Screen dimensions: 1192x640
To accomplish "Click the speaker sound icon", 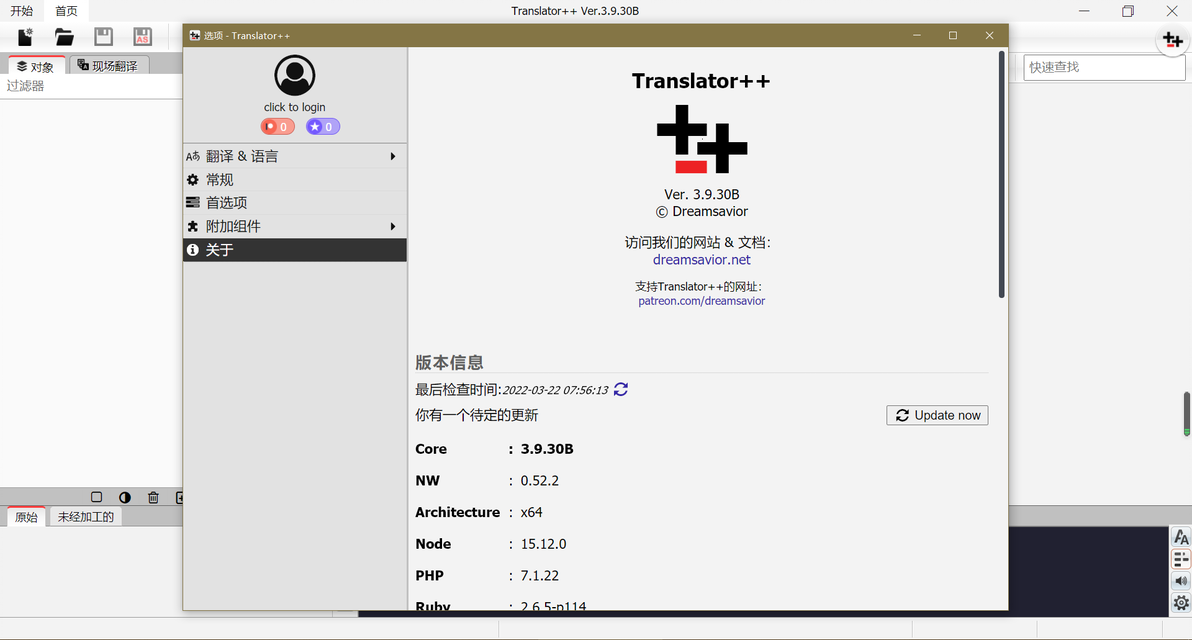I will tap(1181, 581).
